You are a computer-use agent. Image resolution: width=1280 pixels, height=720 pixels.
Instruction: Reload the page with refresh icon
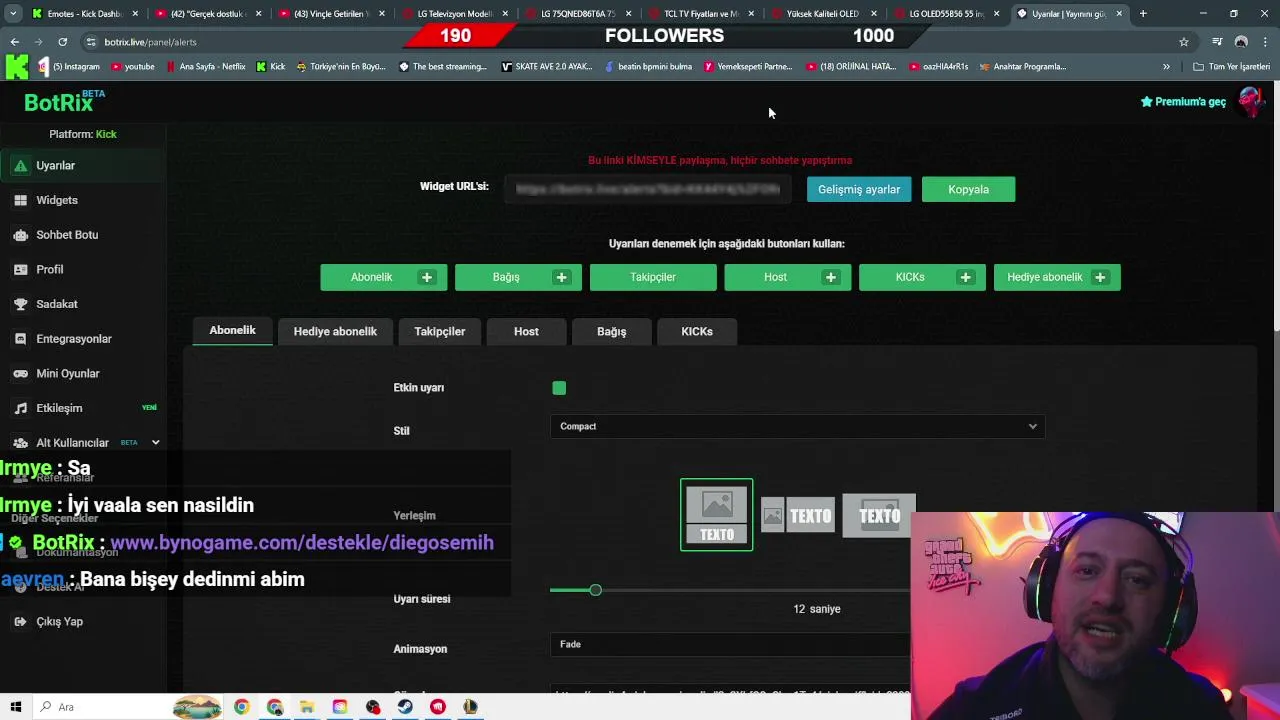pyautogui.click(x=62, y=42)
